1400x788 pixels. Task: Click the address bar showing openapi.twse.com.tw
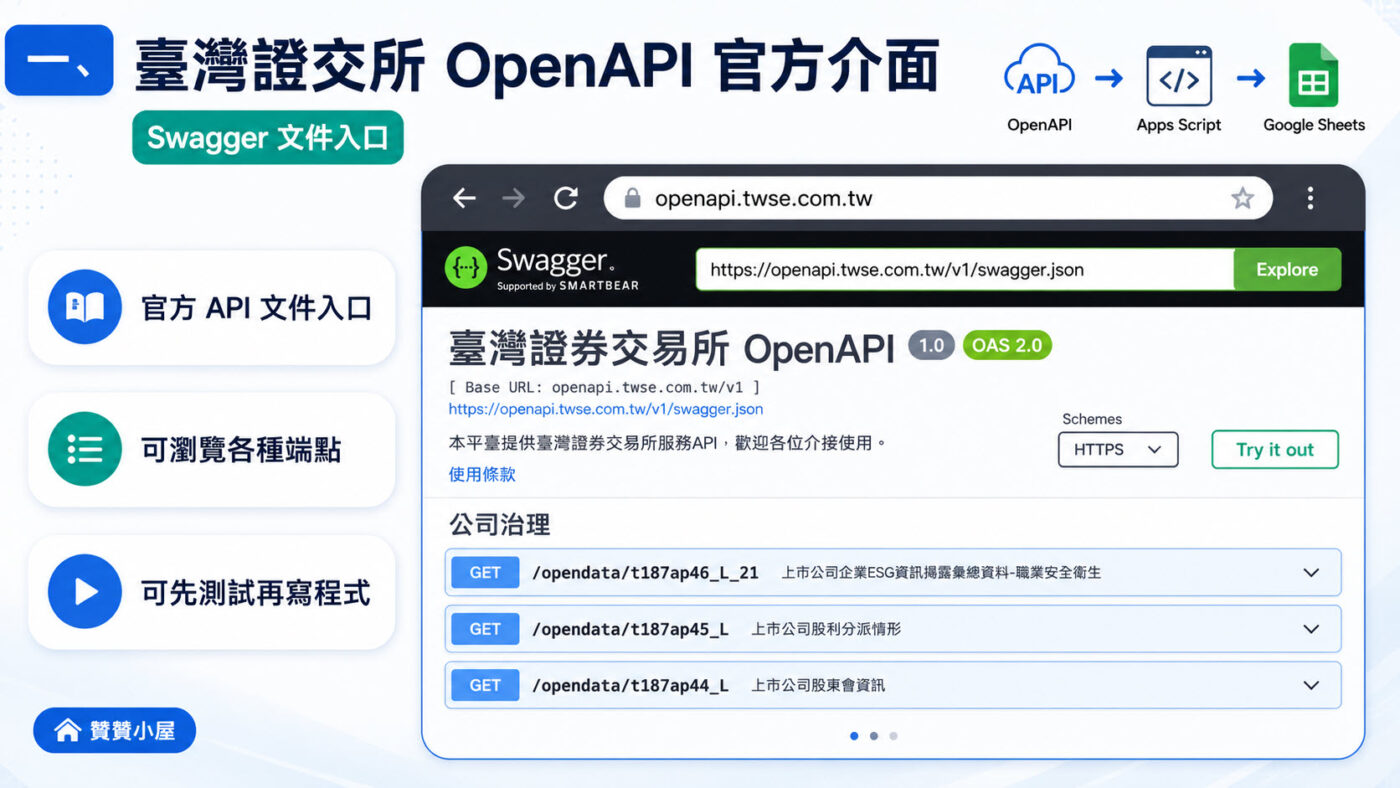(x=938, y=198)
